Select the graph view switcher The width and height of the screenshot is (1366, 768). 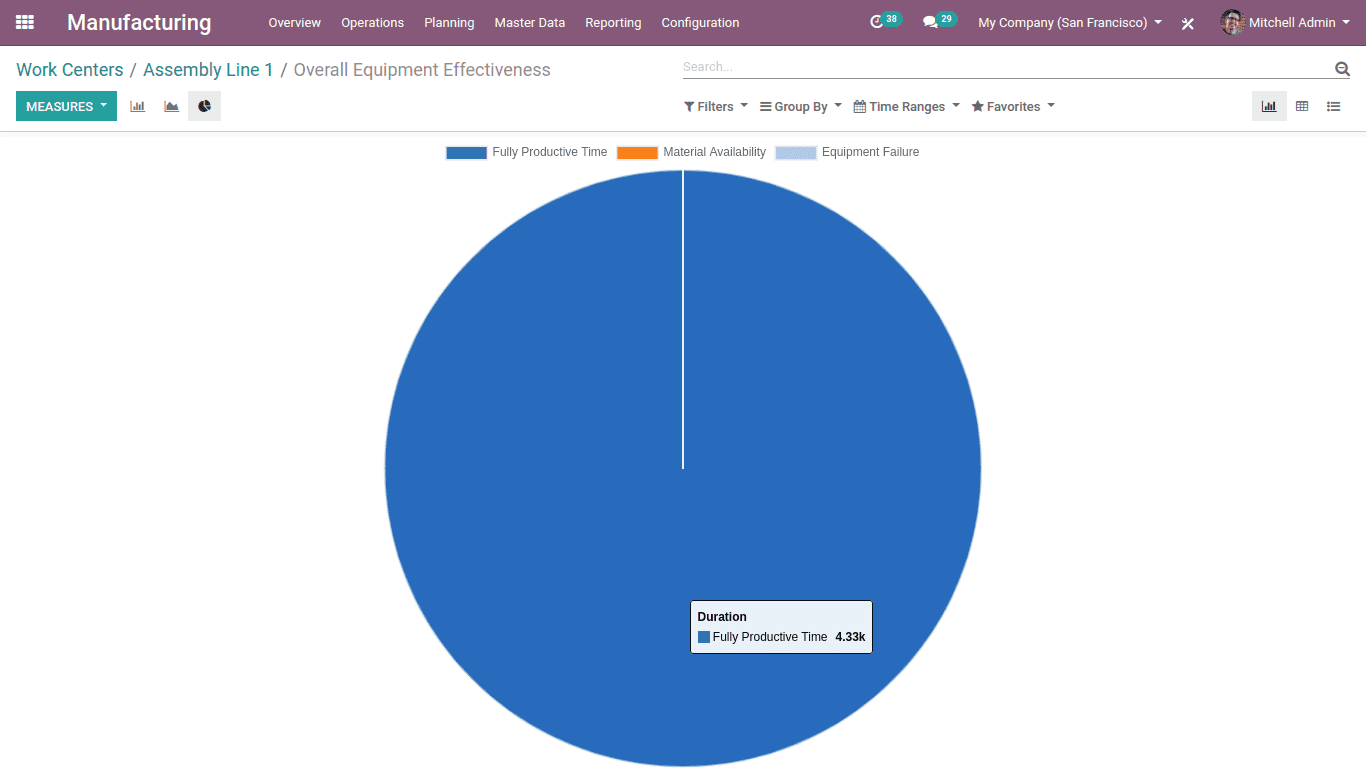coord(1269,106)
